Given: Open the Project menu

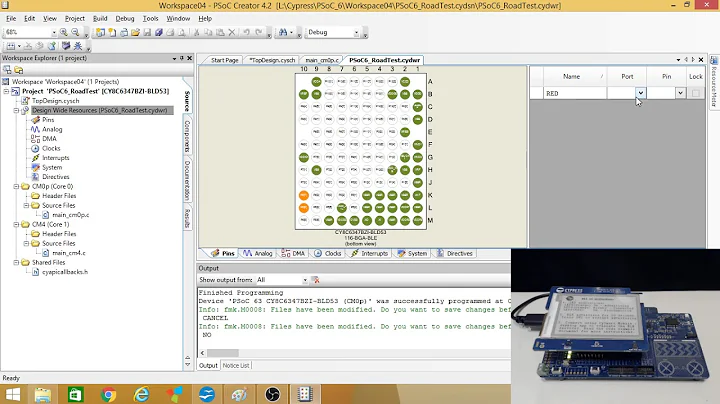Looking at the screenshot, I should 74,18.
